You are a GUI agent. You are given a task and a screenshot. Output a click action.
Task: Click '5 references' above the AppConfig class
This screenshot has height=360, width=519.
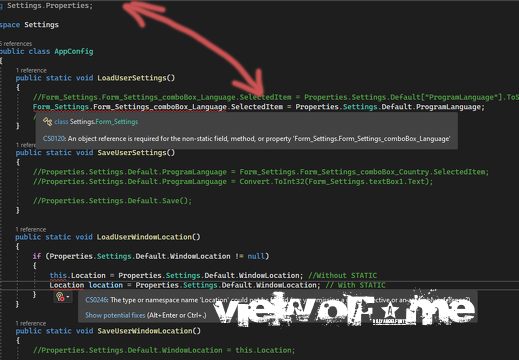16,44
